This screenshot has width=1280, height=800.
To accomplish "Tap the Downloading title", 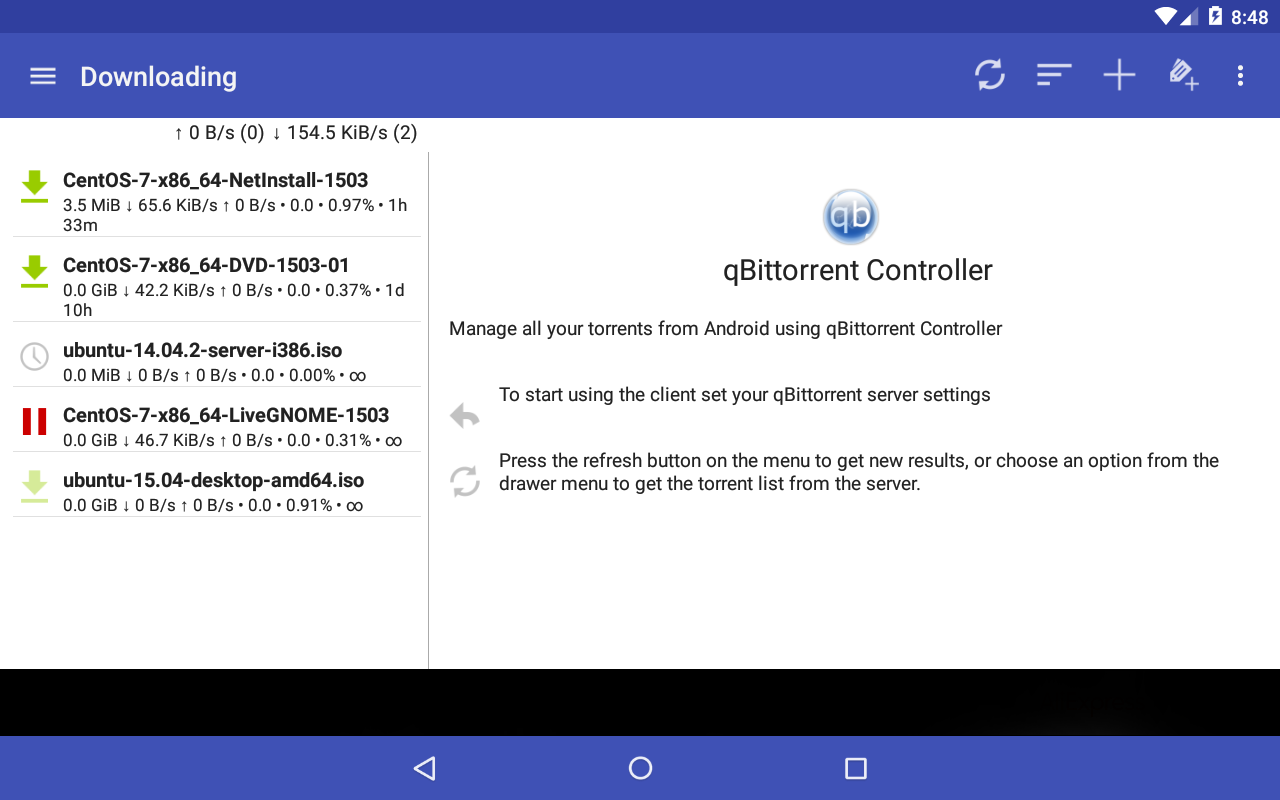I will click(158, 77).
